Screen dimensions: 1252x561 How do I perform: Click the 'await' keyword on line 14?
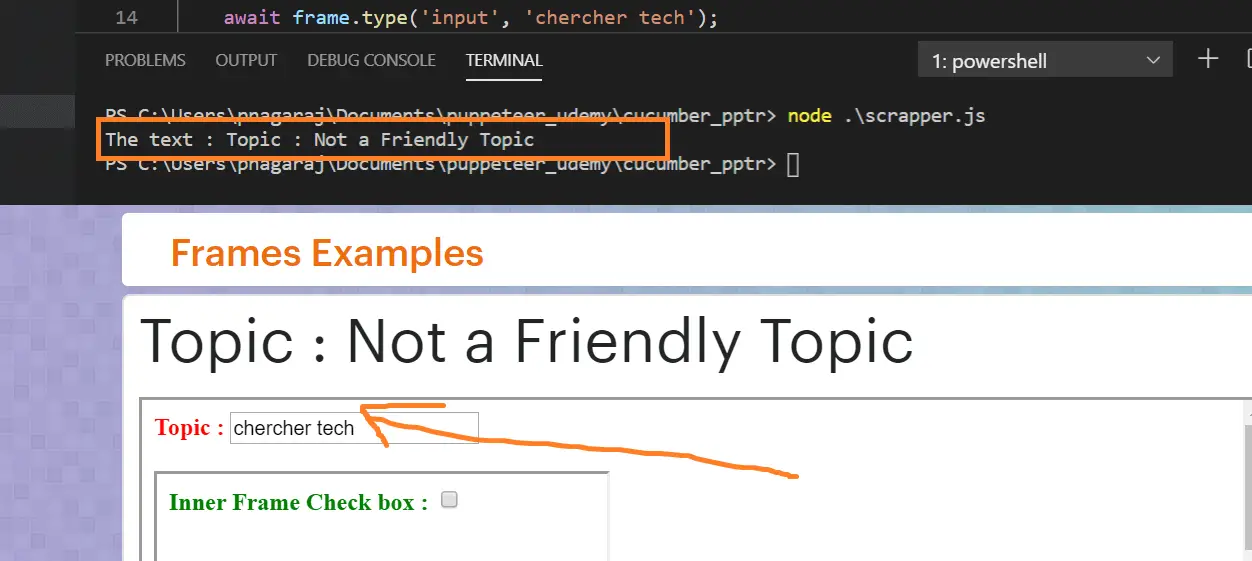coord(252,18)
